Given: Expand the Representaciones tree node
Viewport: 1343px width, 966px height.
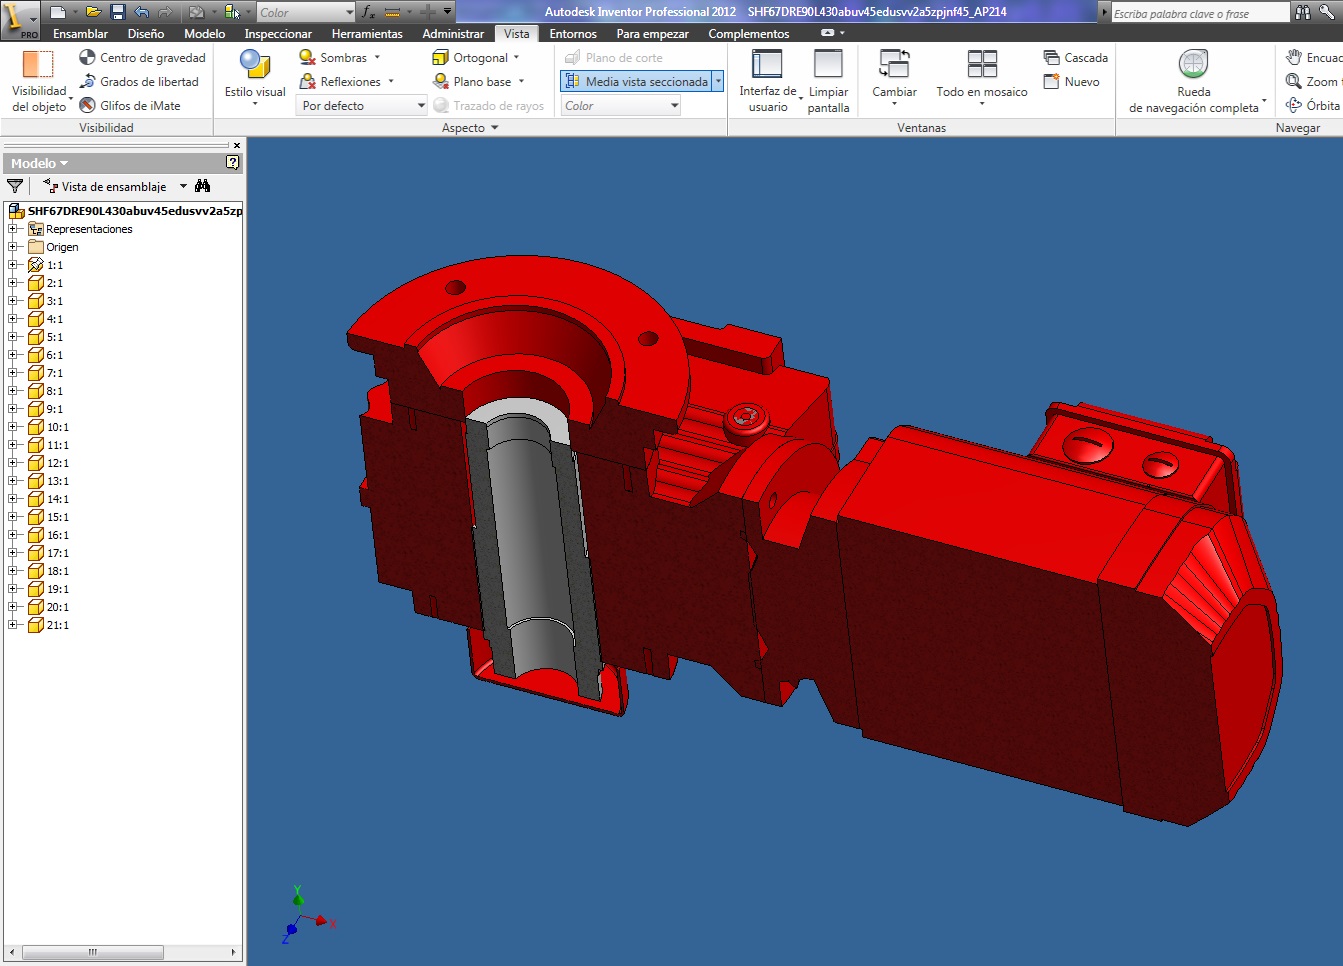Looking at the screenshot, I should [x=13, y=229].
